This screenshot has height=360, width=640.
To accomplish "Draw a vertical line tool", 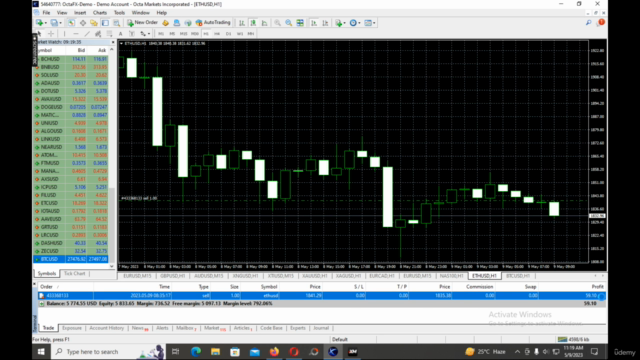I will coord(64,34).
